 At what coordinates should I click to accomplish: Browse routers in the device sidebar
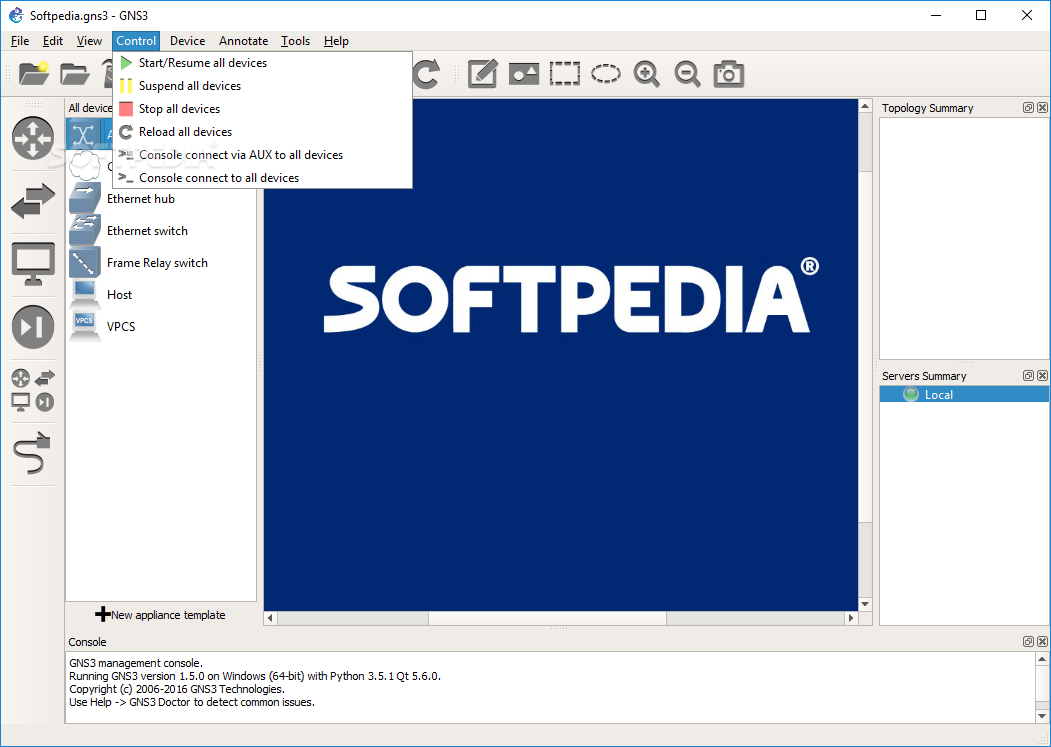click(33, 138)
